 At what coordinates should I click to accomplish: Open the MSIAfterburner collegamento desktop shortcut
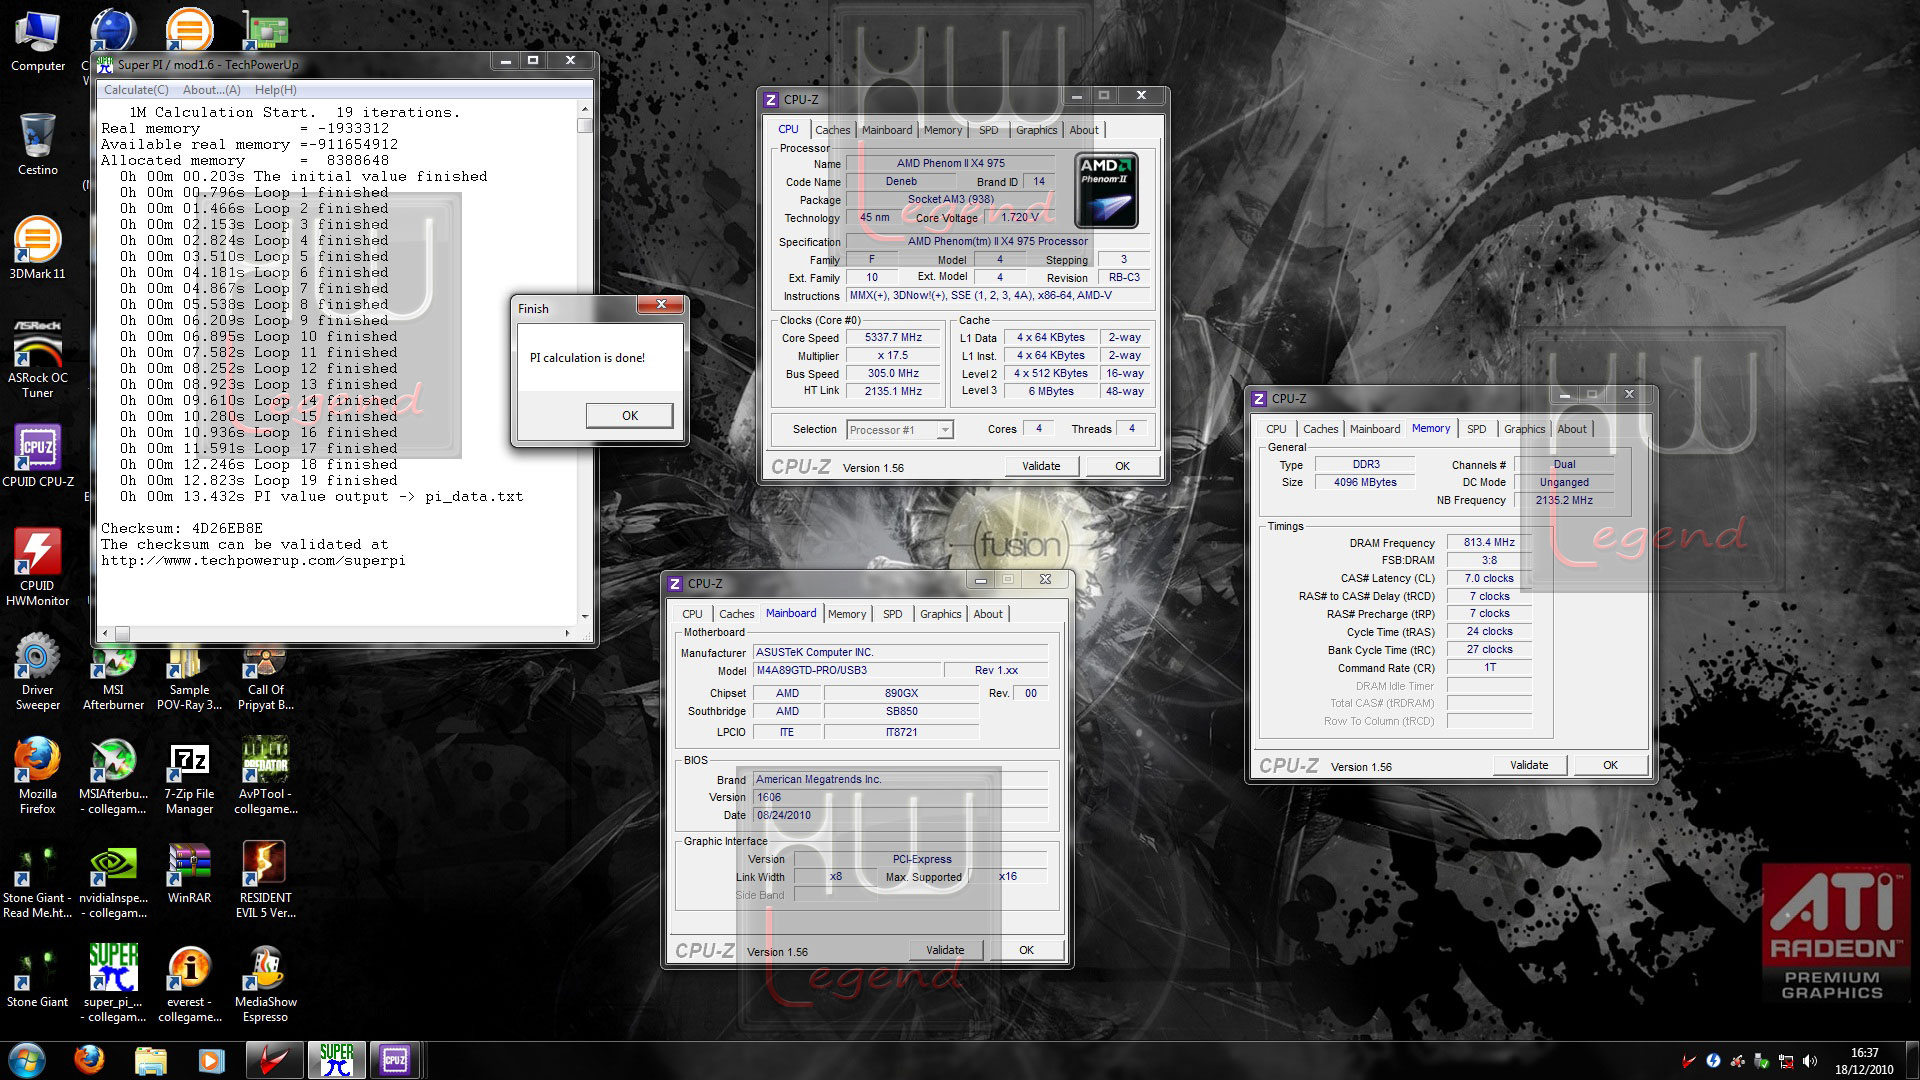point(113,775)
